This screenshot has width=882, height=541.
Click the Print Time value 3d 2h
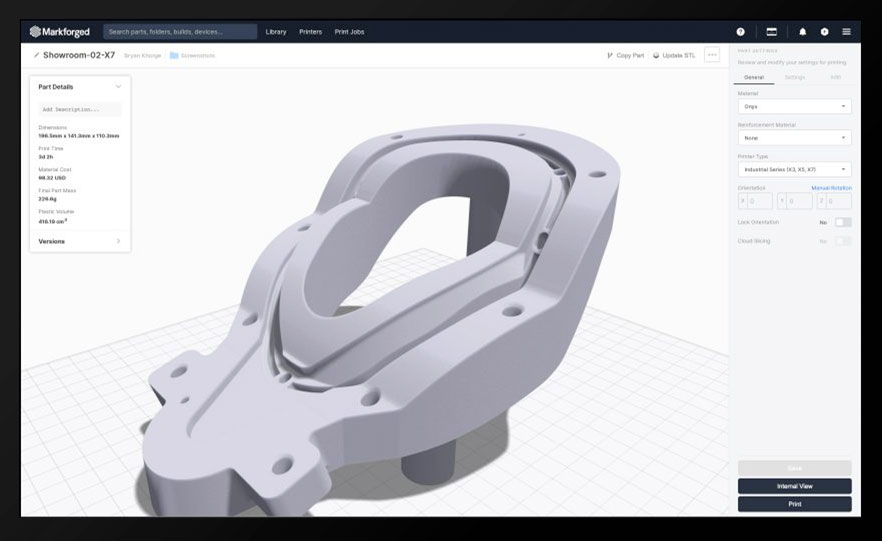[x=46, y=157]
